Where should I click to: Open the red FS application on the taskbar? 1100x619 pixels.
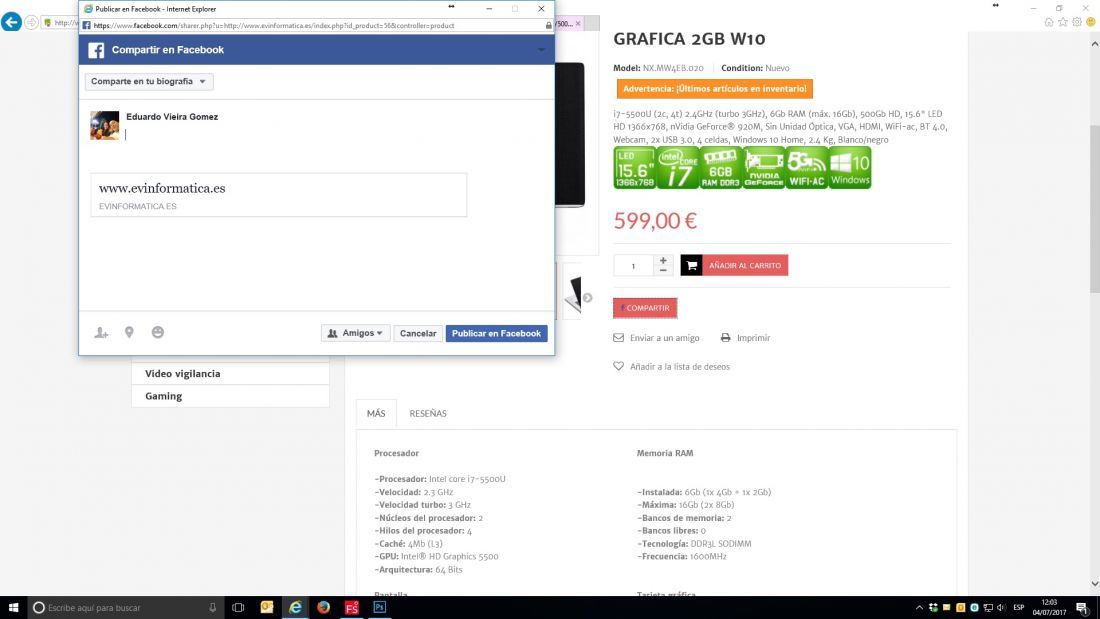click(x=351, y=608)
